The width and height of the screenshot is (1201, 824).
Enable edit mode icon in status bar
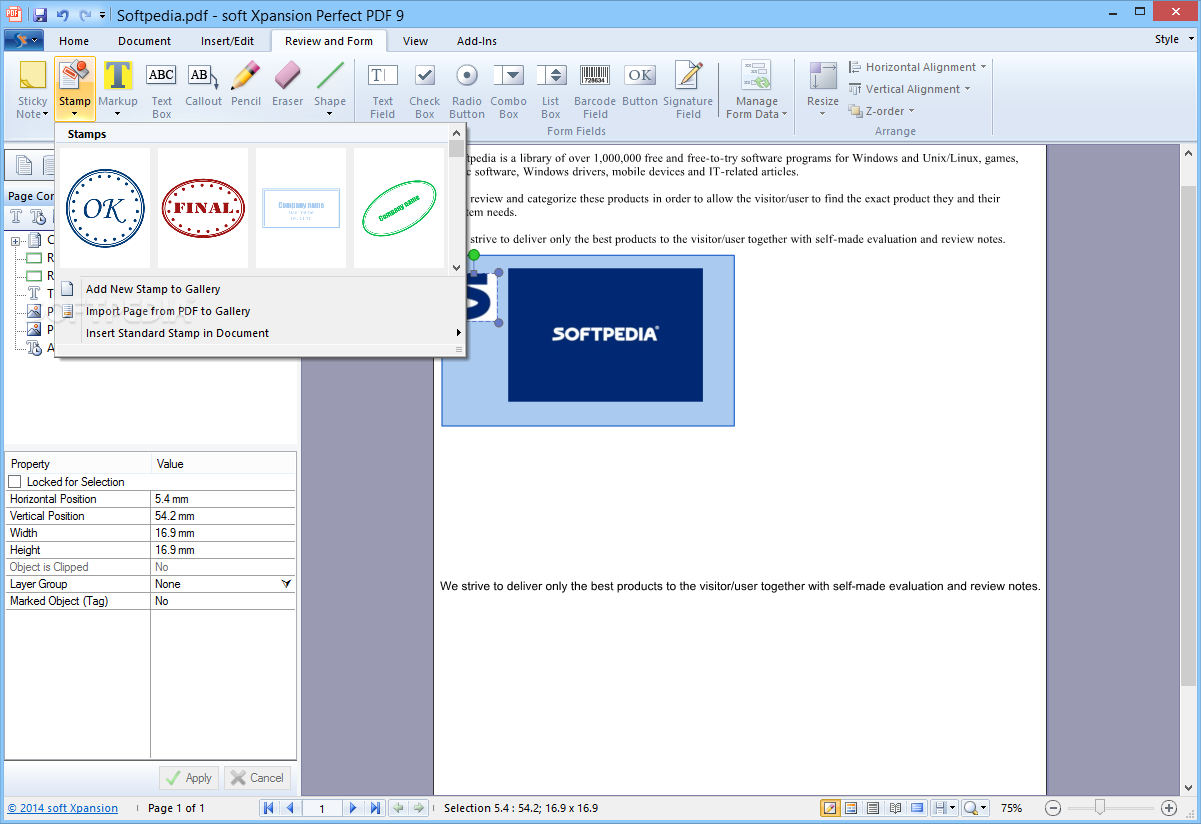pyautogui.click(x=830, y=808)
